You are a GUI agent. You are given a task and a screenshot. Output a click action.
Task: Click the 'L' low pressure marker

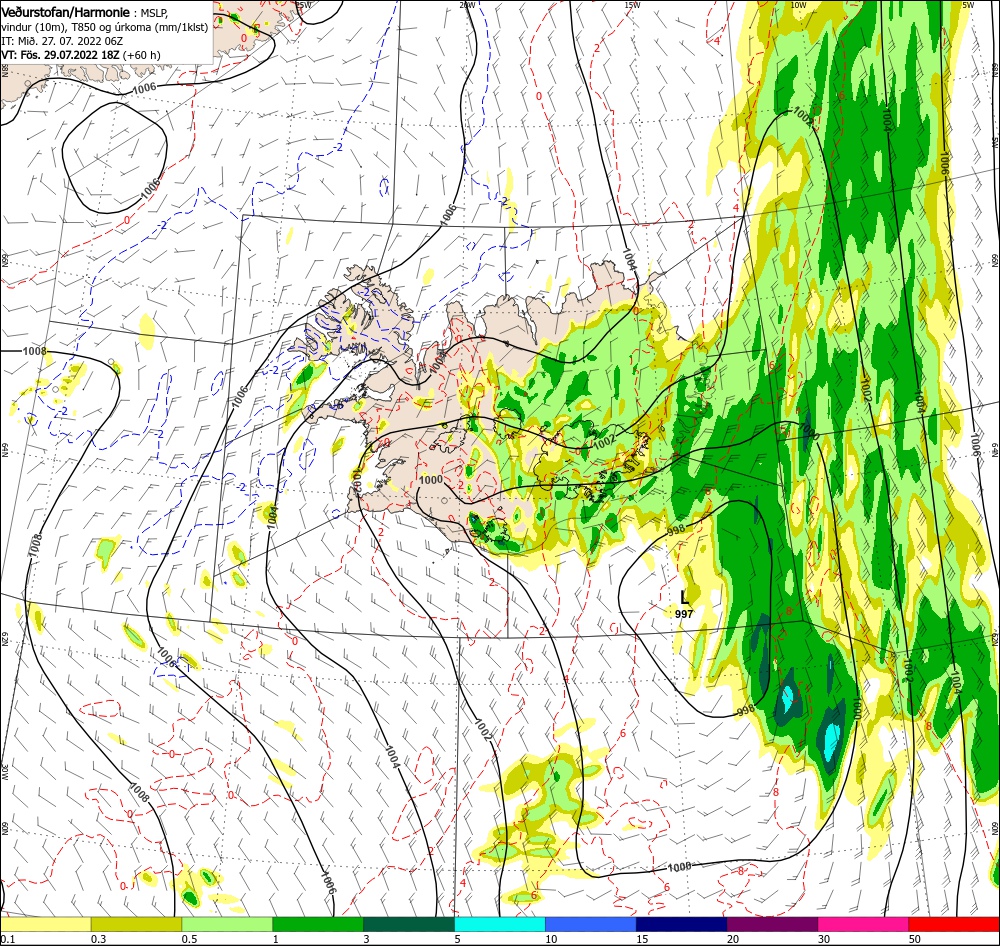click(x=684, y=598)
